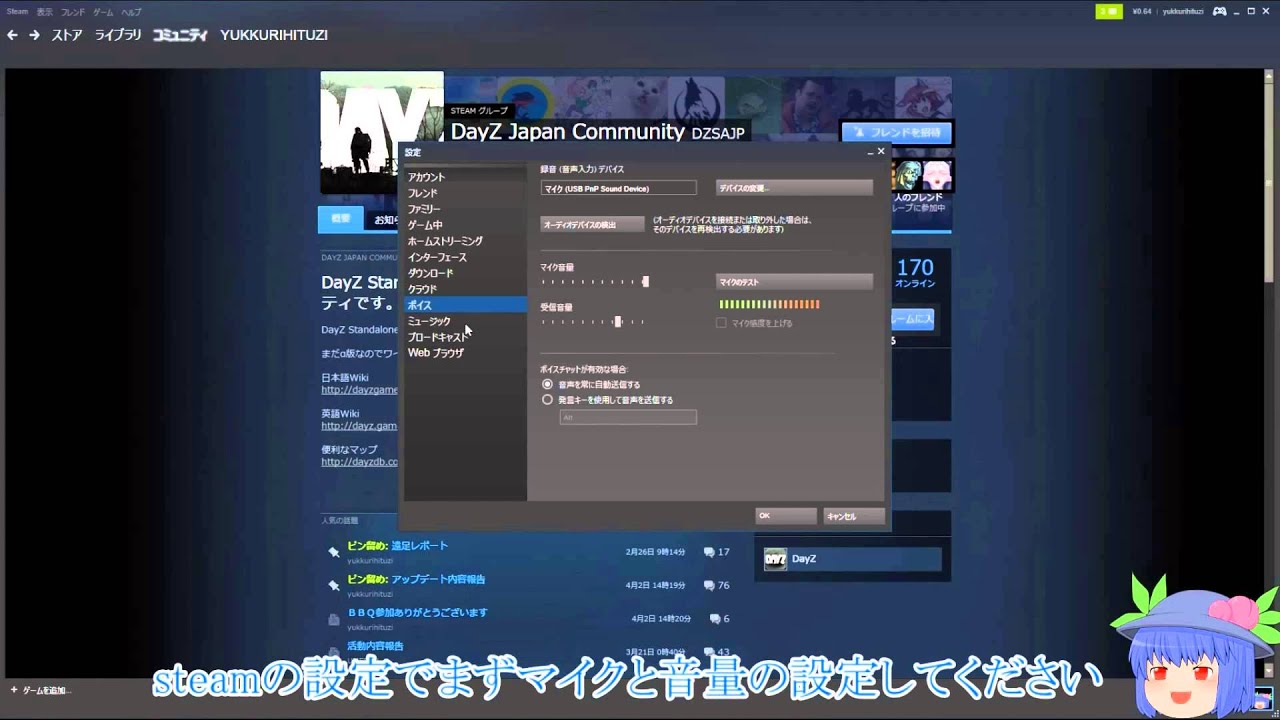Viewport: 1280px width, 720px height.
Task: Click the キャンセル button
Action: 854,516
